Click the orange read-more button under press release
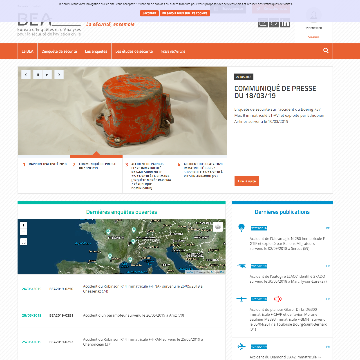Image resolution: width=360 pixels, height=360 pixels. pos(247,181)
